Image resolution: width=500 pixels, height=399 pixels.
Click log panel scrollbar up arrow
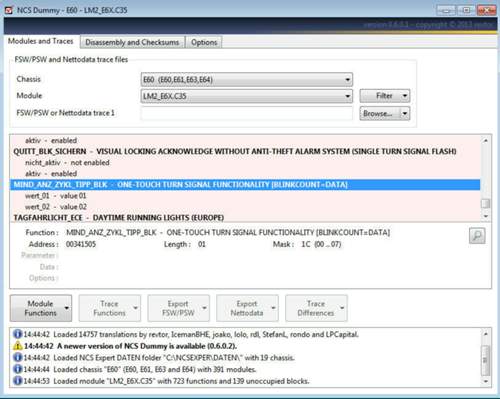[486, 334]
